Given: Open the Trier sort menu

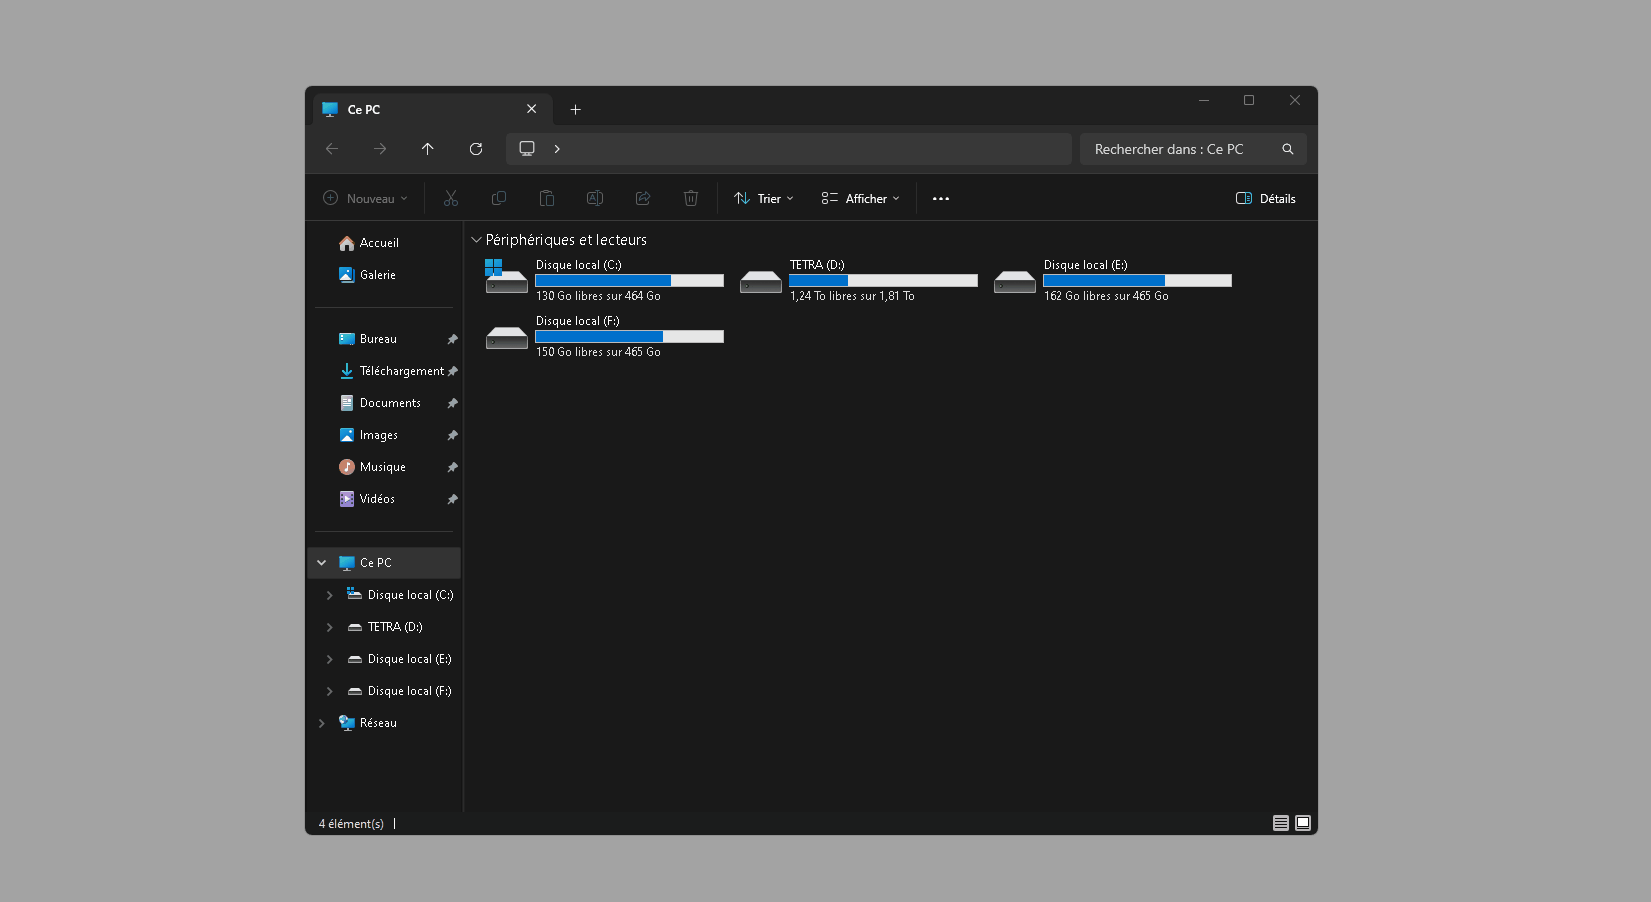Looking at the screenshot, I should pyautogui.click(x=764, y=198).
